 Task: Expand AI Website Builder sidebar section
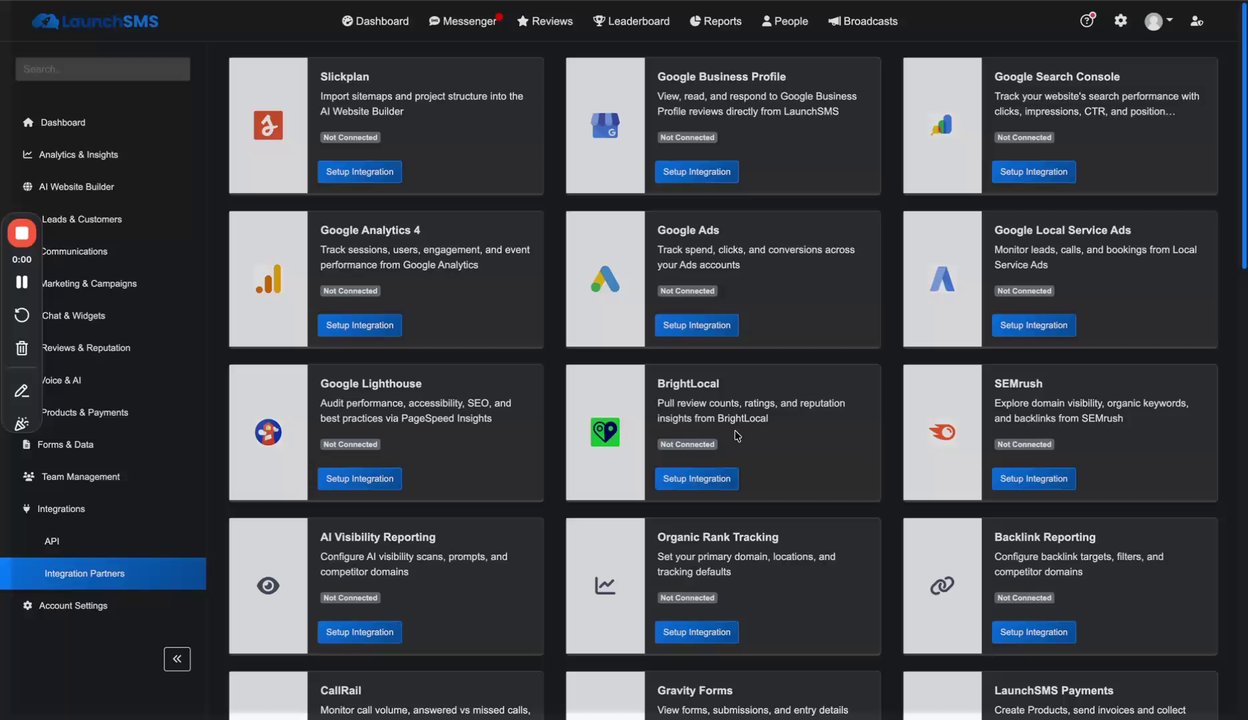[103, 186]
